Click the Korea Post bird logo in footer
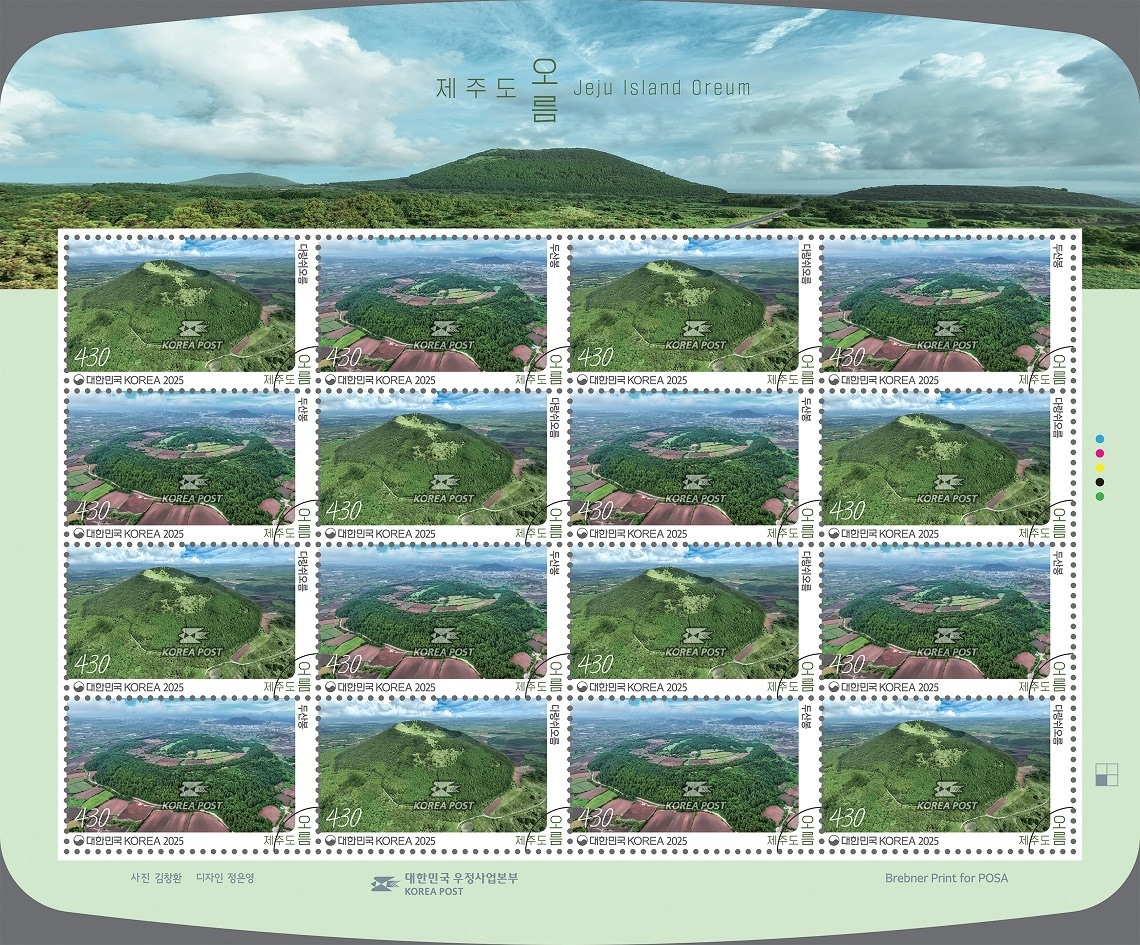1140x945 pixels. (x=384, y=883)
